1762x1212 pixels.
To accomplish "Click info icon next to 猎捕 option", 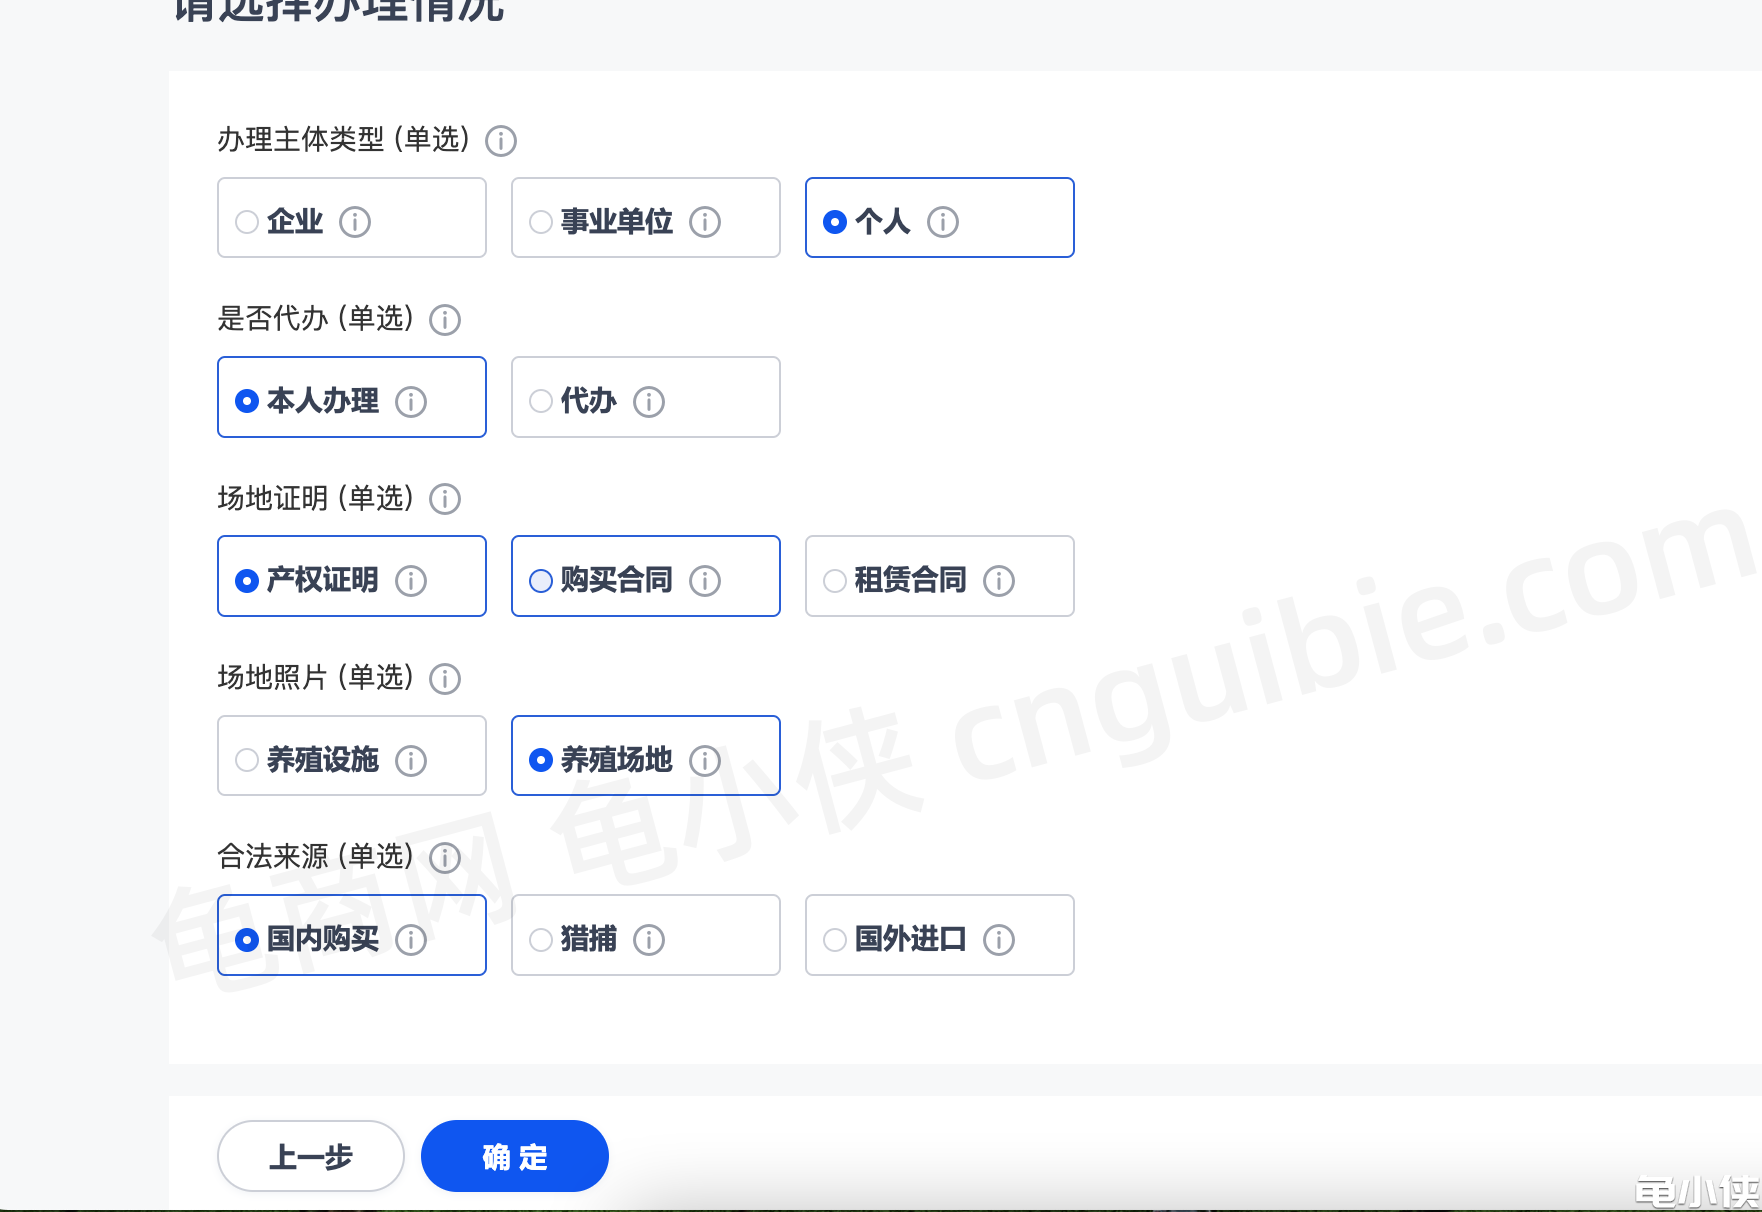I will pyautogui.click(x=649, y=939).
